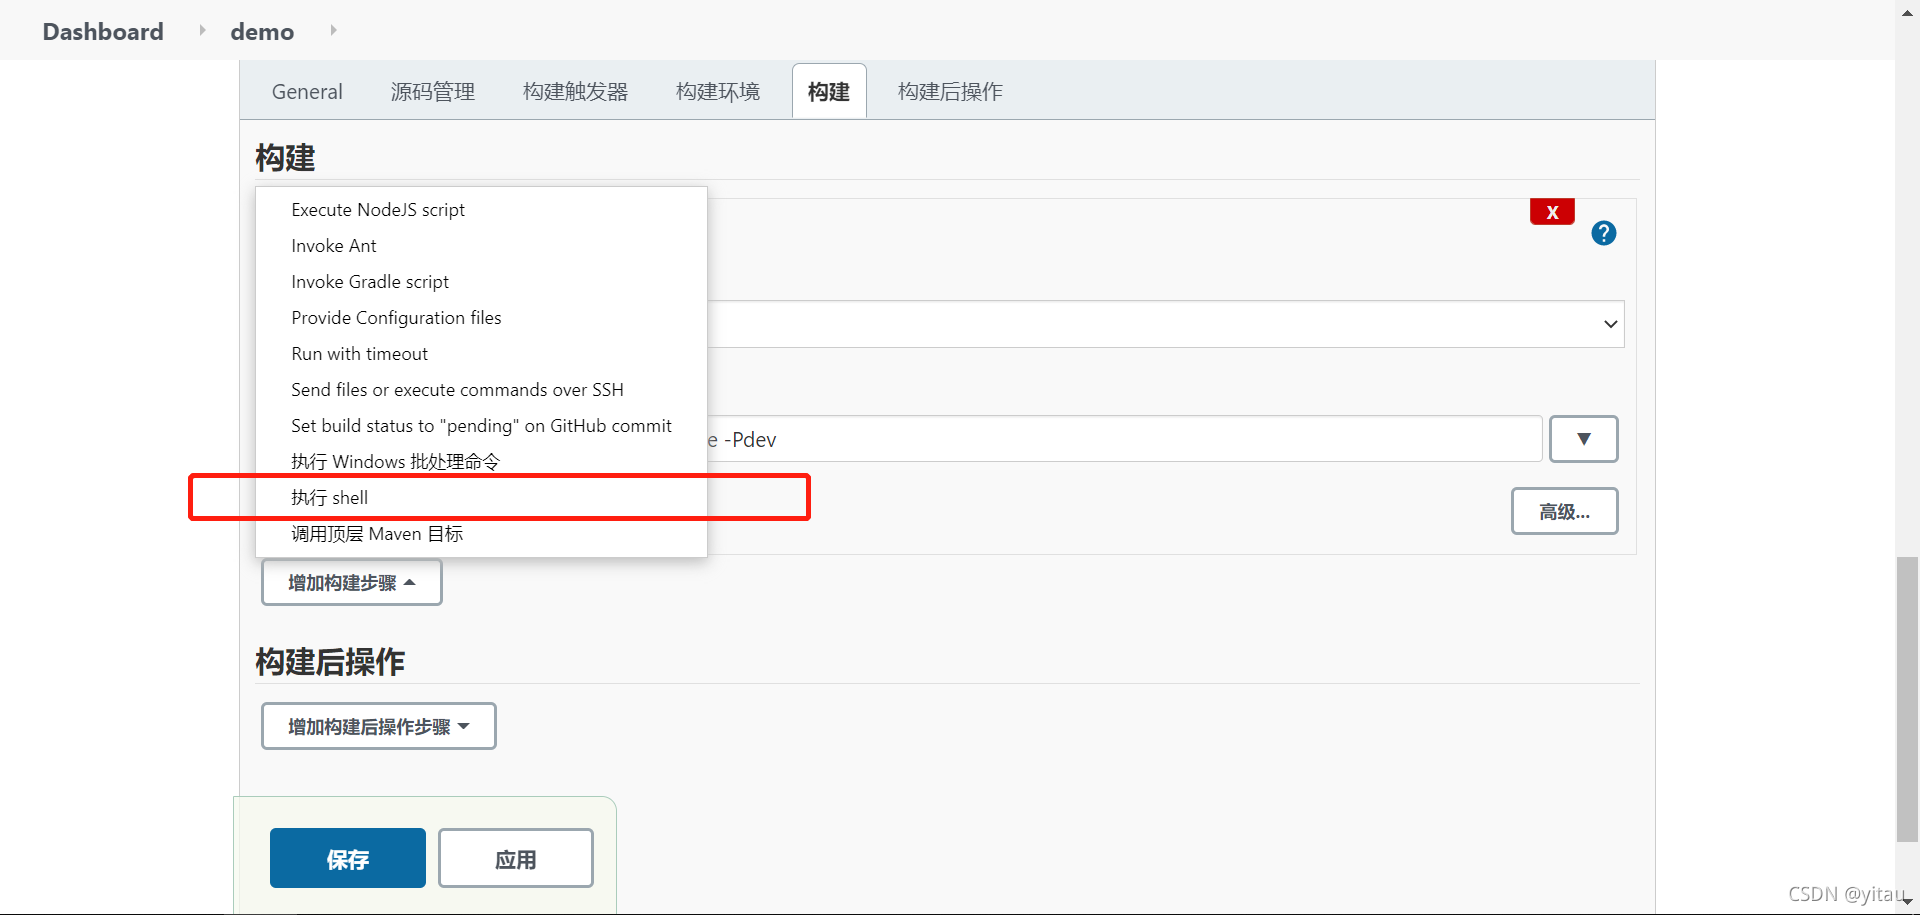Viewport: 1920px width, 915px height.
Task: Save configuration with 保存 button
Action: 348,858
